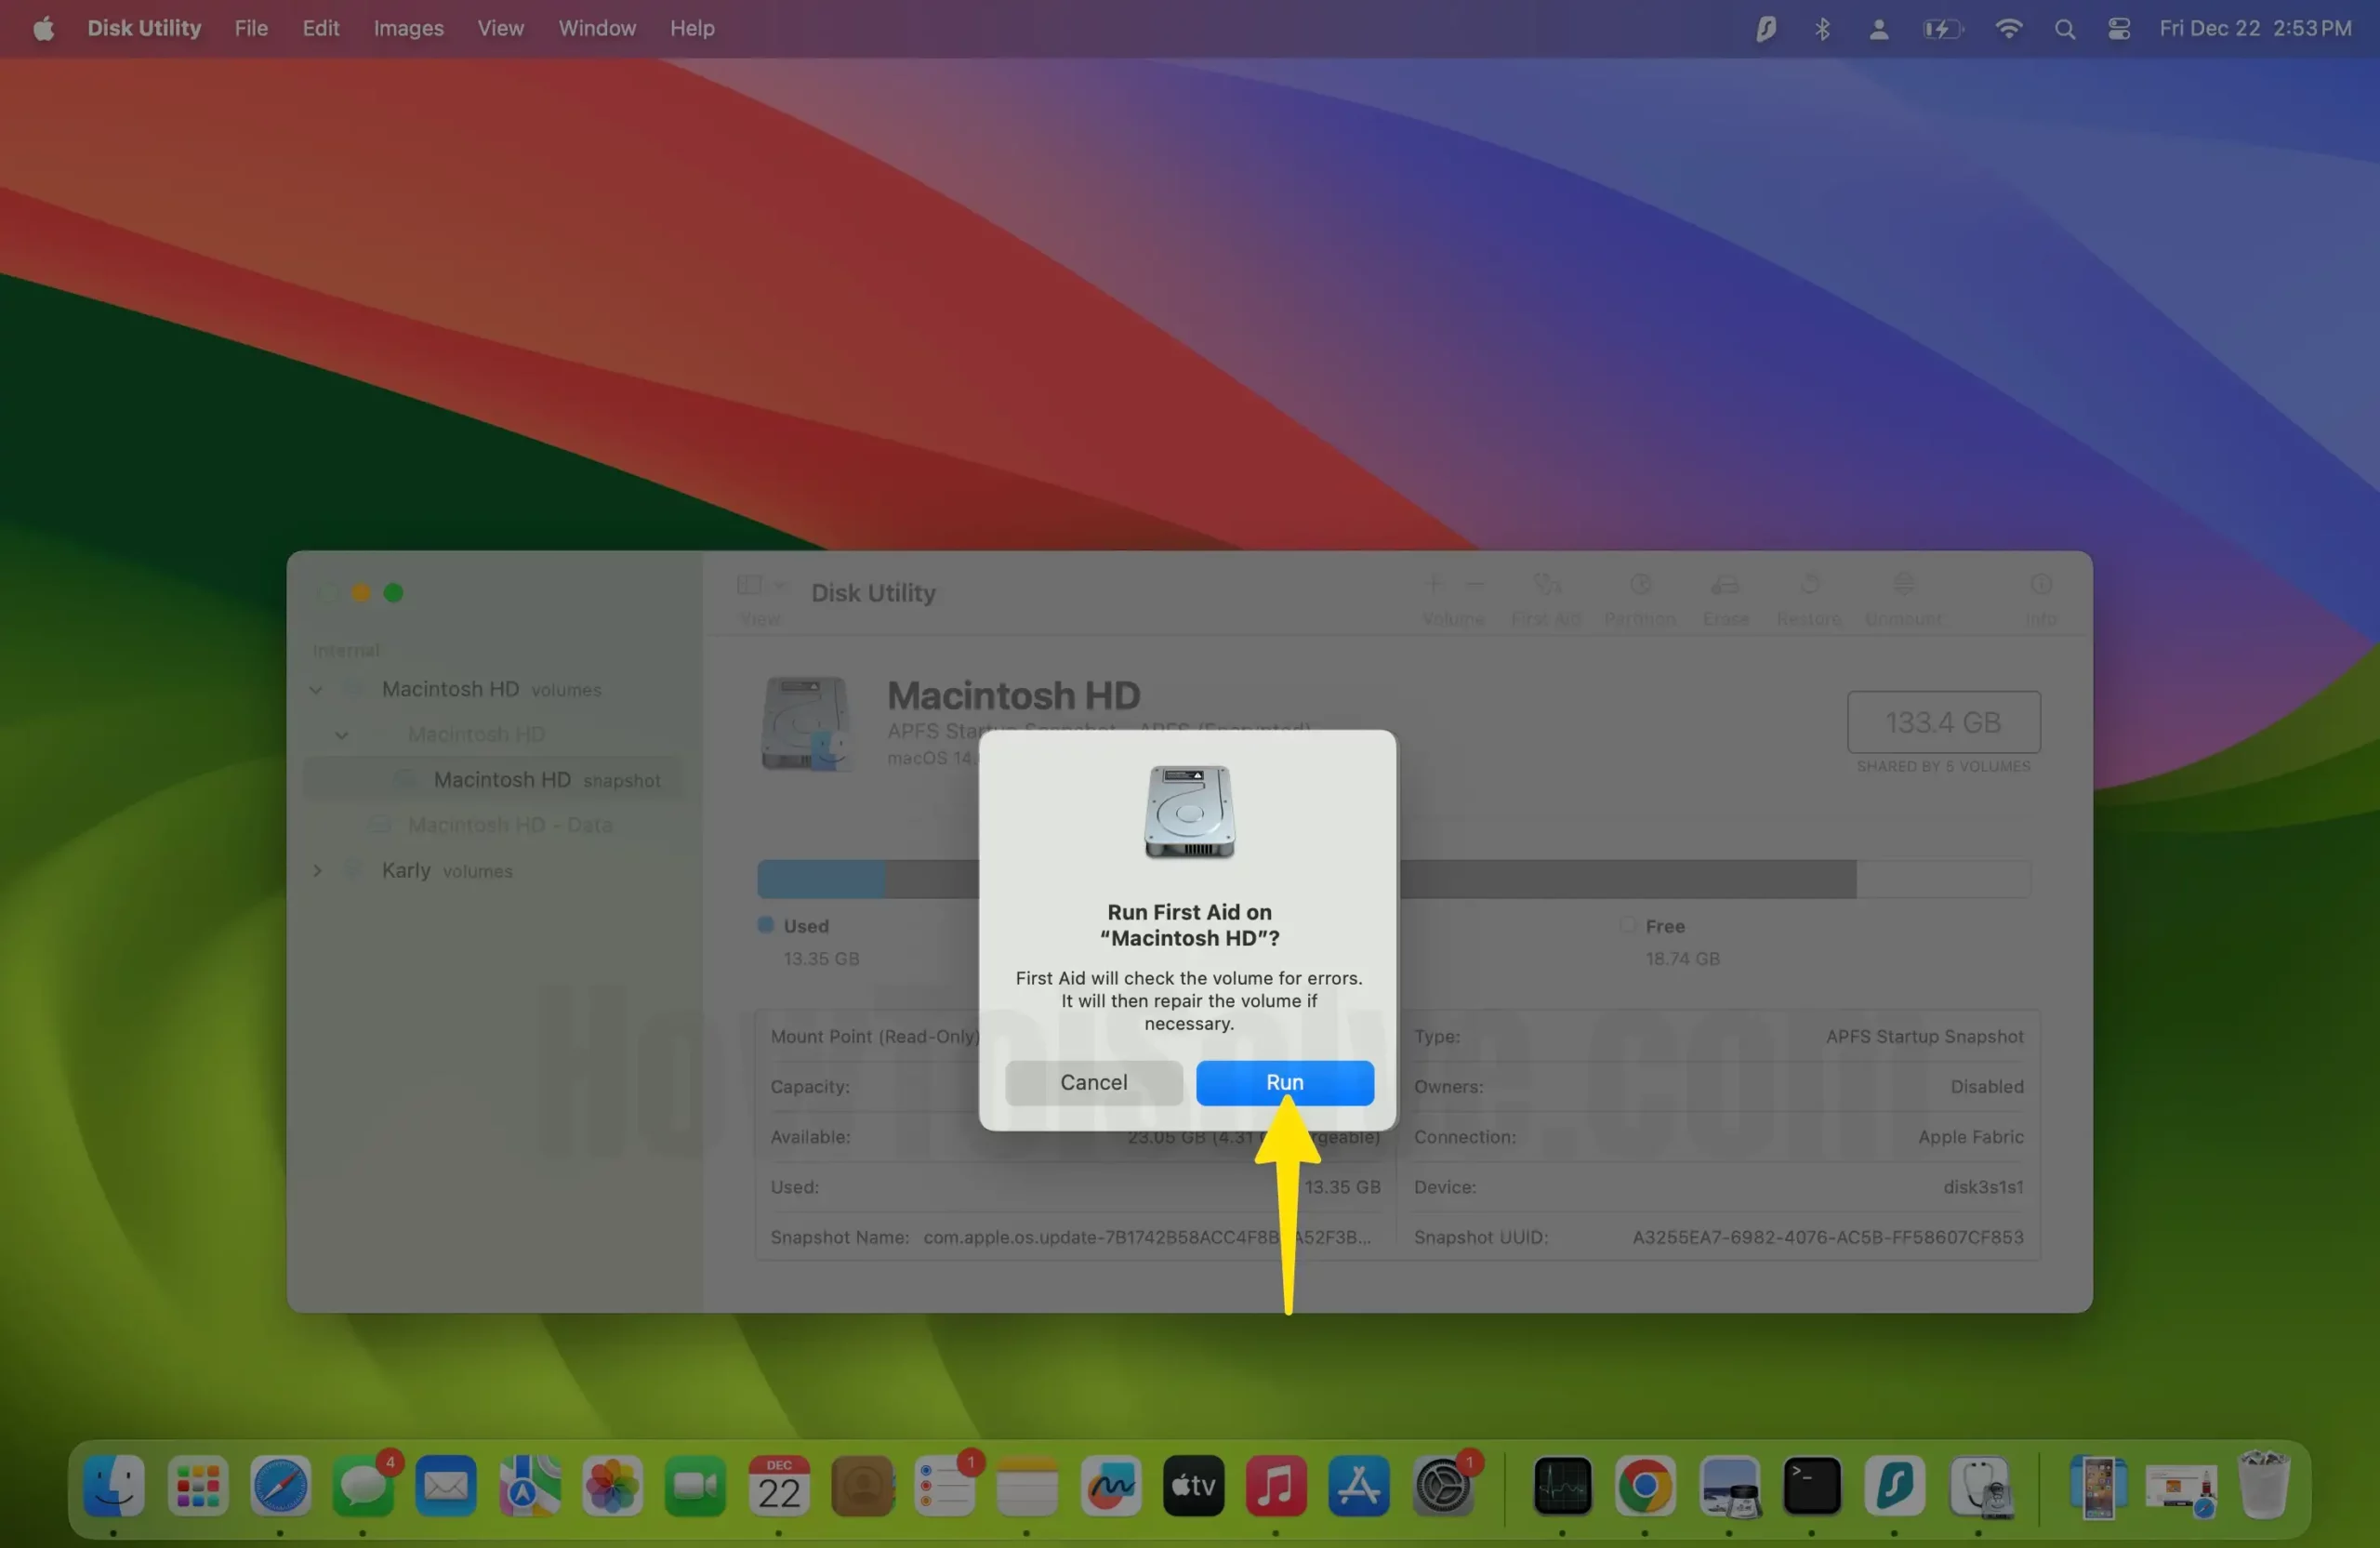Click the disk3s1s1 device value
This screenshot has width=2380, height=1548.
(x=1982, y=1187)
